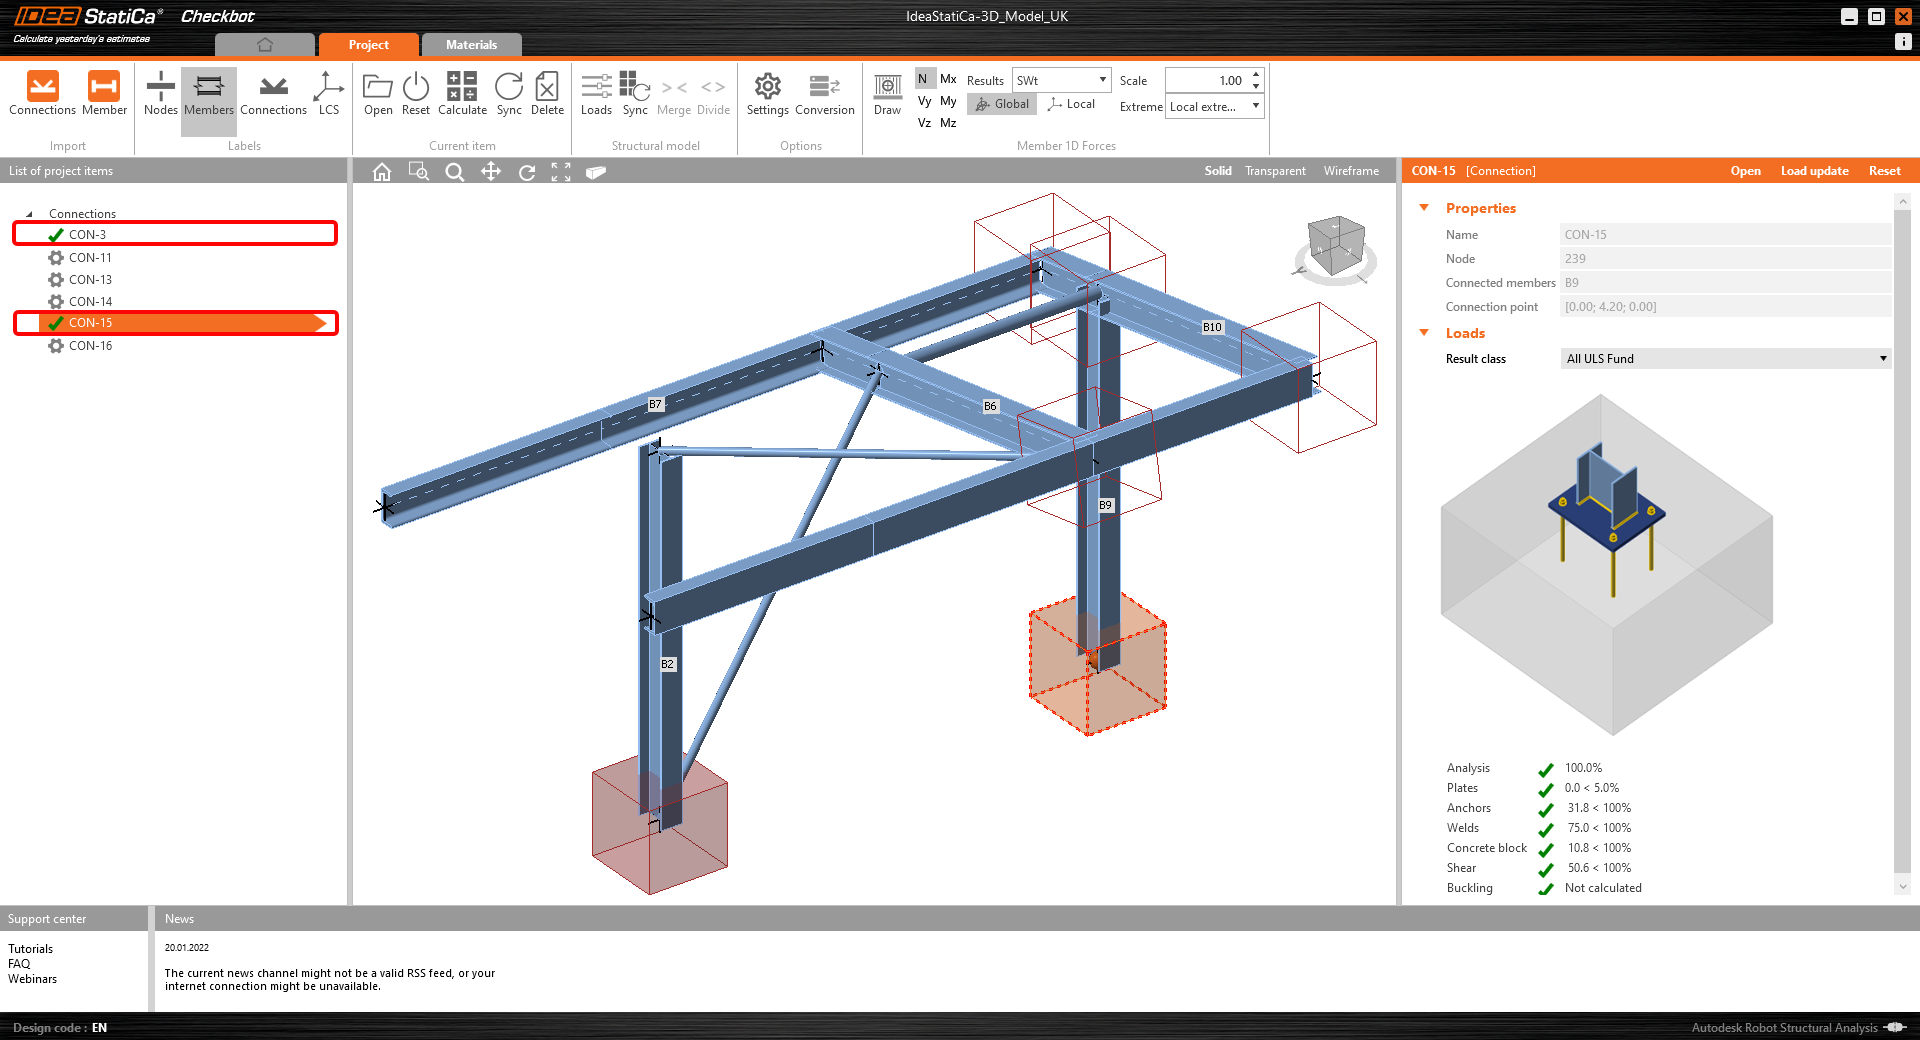Click the Home view icon above the 3D model
This screenshot has height=1040, width=1920.
(x=381, y=171)
